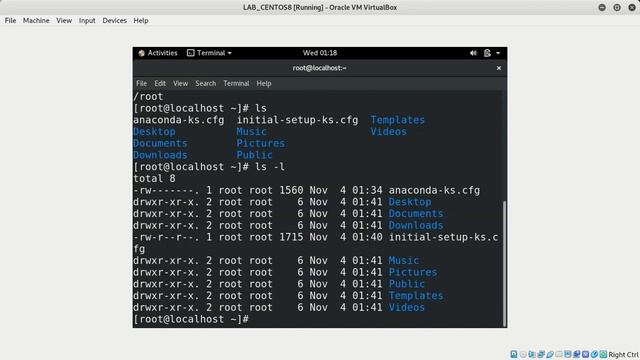The height and width of the screenshot is (360, 640).
Task: Open the VirtualBox Help menu
Action: pyautogui.click(x=141, y=20)
